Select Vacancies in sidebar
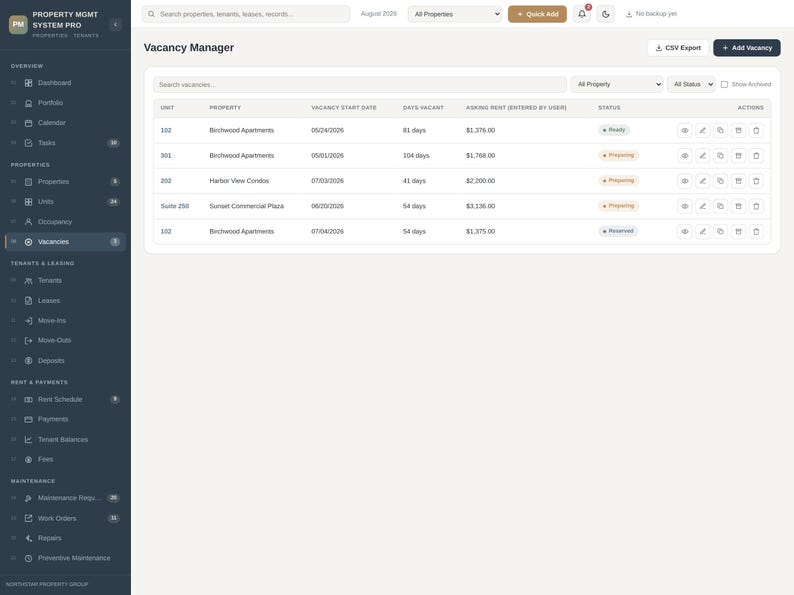Screen dimensions: 794x595 [x=65, y=242]
